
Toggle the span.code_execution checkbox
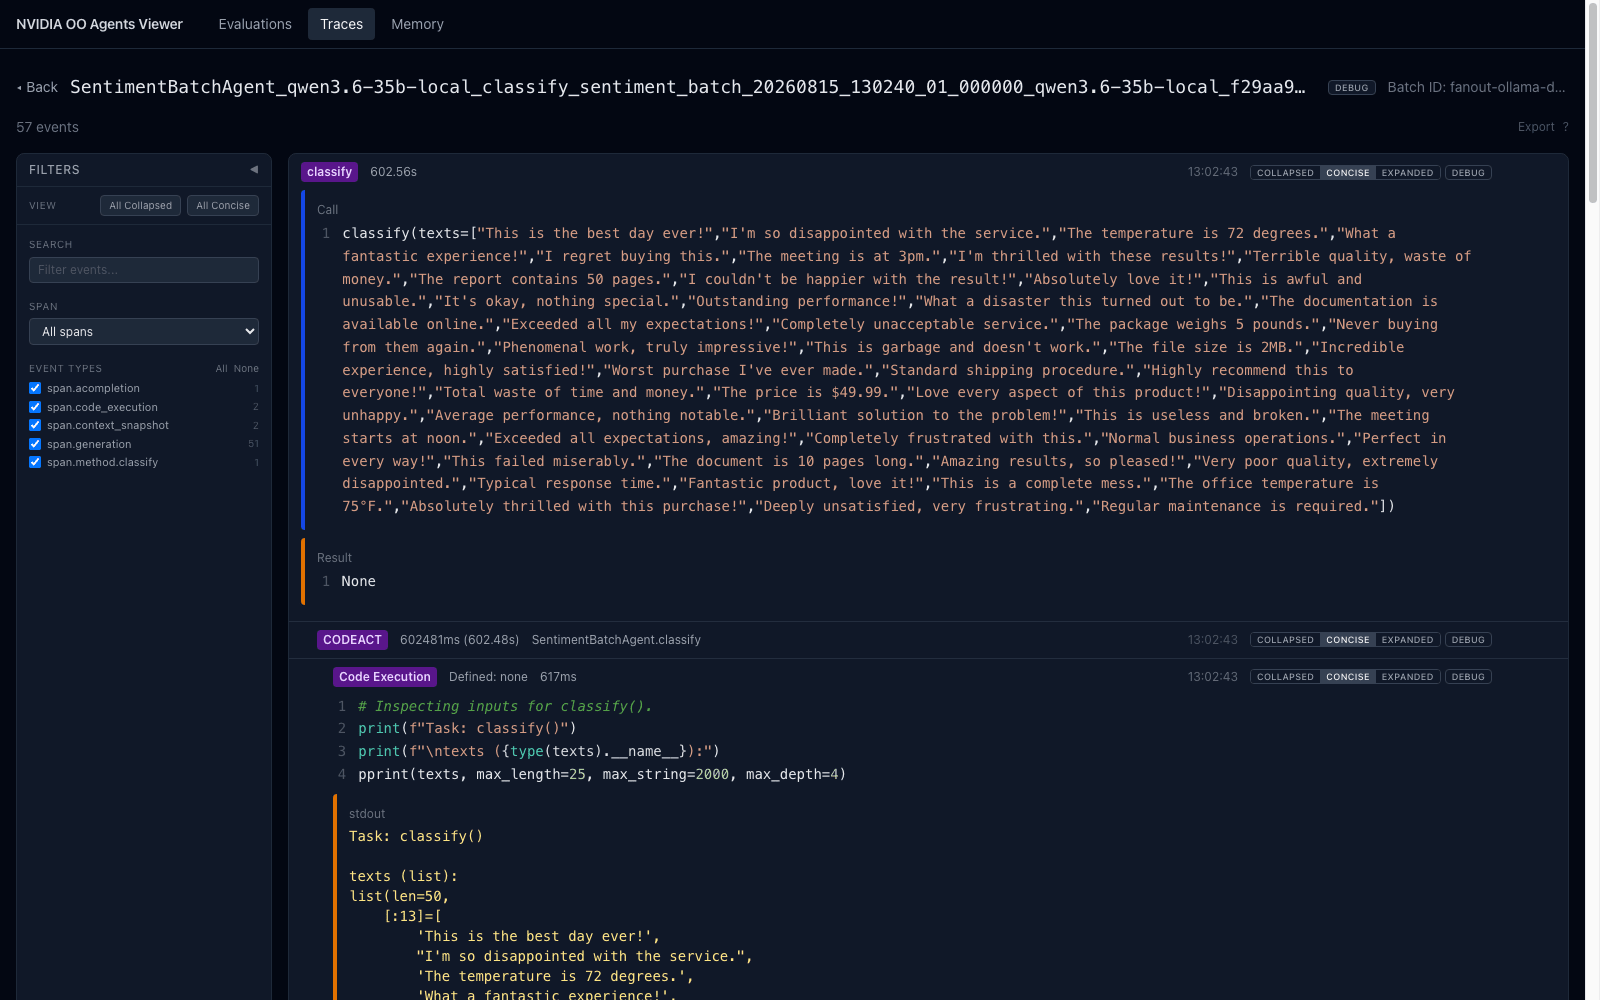pyautogui.click(x=35, y=407)
